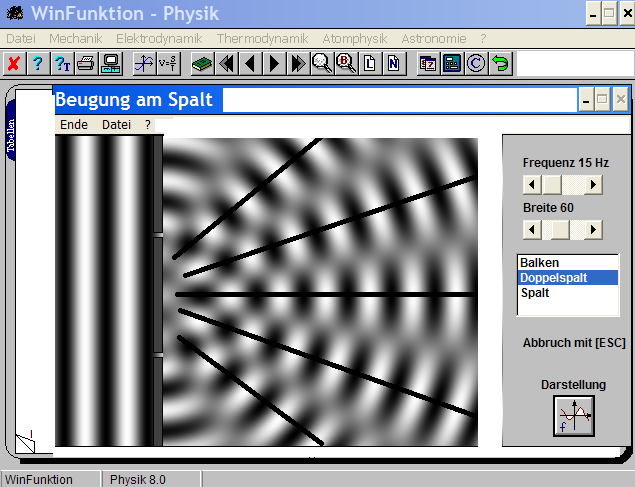Click the Tabellen vertical side tab
Viewport: 635px width, 487px height.
coord(11,130)
